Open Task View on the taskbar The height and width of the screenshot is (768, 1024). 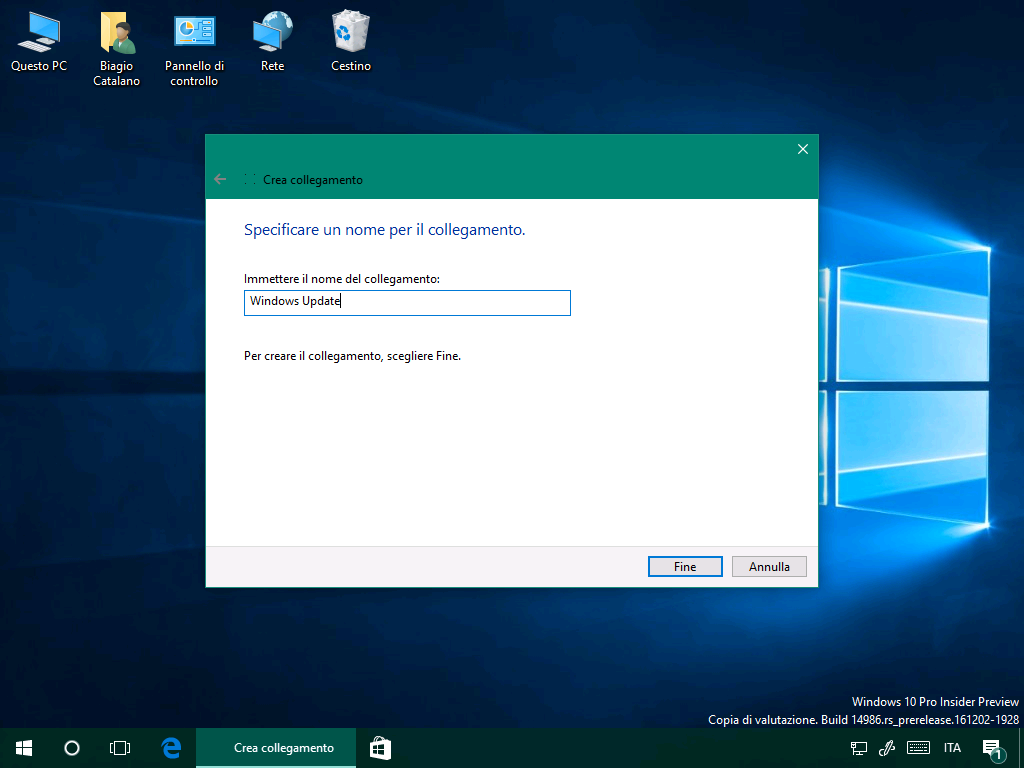pyautogui.click(x=120, y=748)
